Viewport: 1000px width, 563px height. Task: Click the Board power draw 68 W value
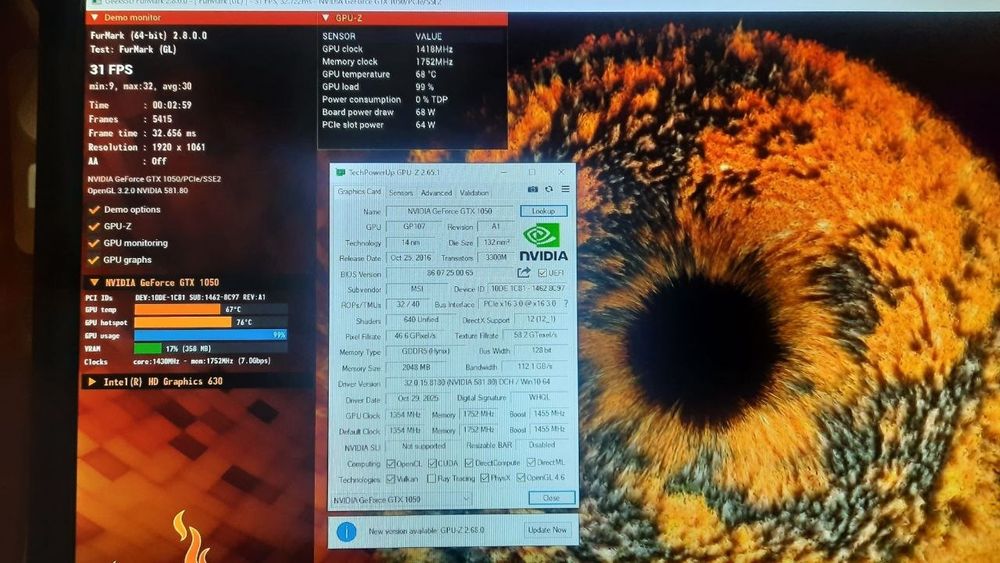pos(425,112)
